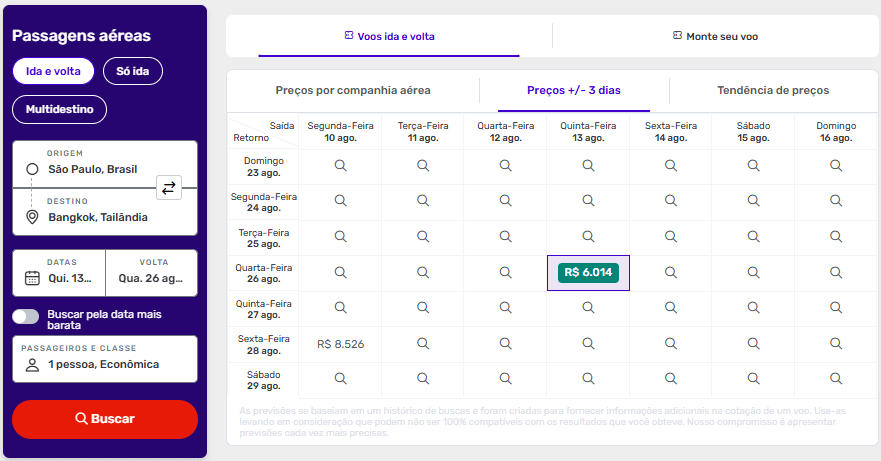Switch to 'Monte seu voo' tab
881x461 pixels.
coord(715,36)
